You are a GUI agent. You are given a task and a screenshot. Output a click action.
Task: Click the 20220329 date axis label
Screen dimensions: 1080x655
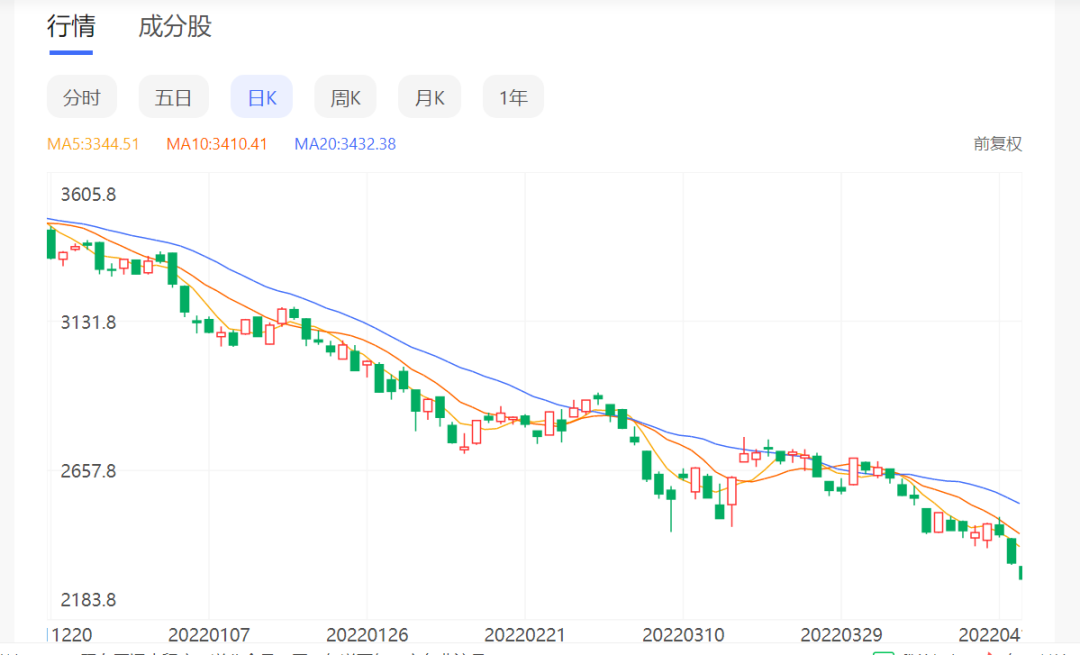pos(841,634)
